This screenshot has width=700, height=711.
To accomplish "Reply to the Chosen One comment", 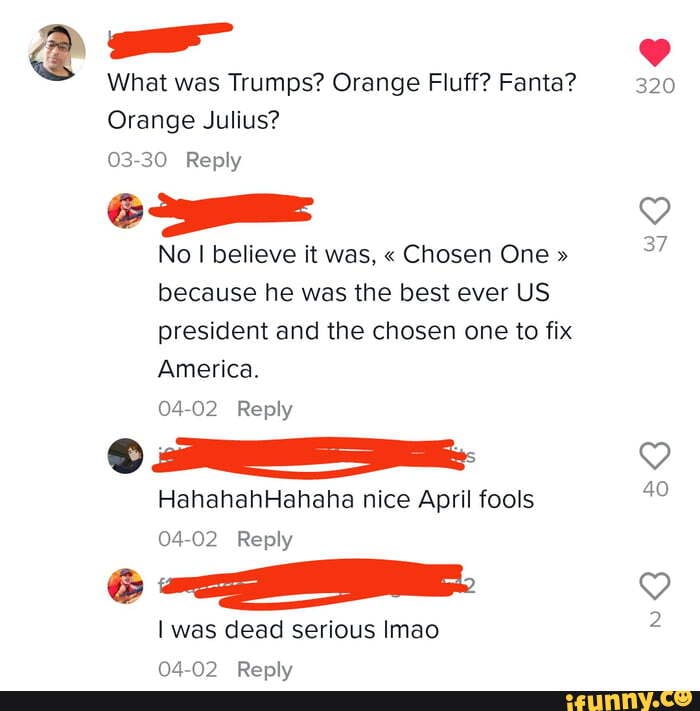I will click(x=265, y=409).
